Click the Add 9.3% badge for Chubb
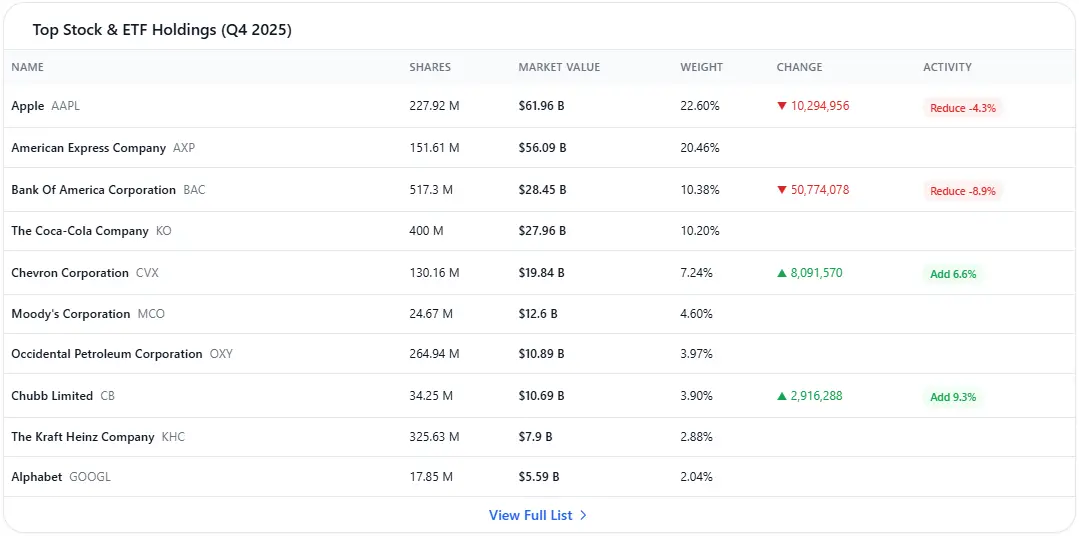Screen dimensions: 1079x536 tap(952, 397)
